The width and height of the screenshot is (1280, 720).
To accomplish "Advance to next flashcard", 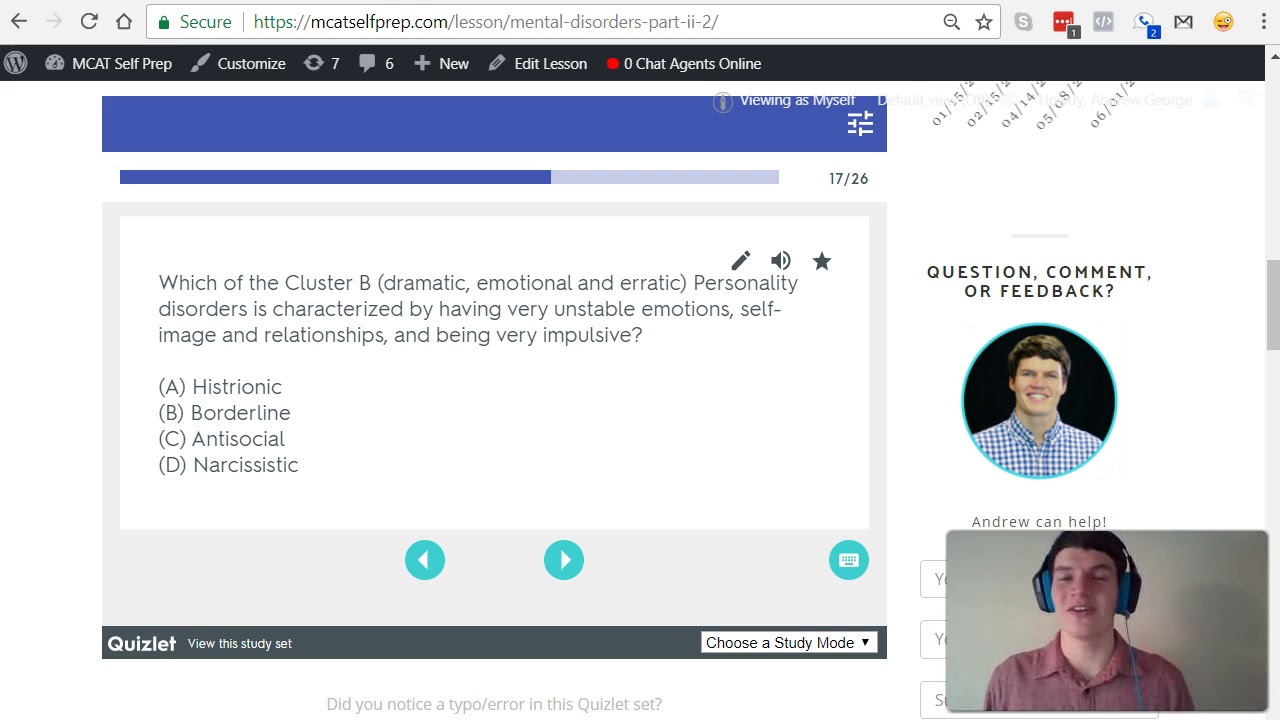I will 564,560.
